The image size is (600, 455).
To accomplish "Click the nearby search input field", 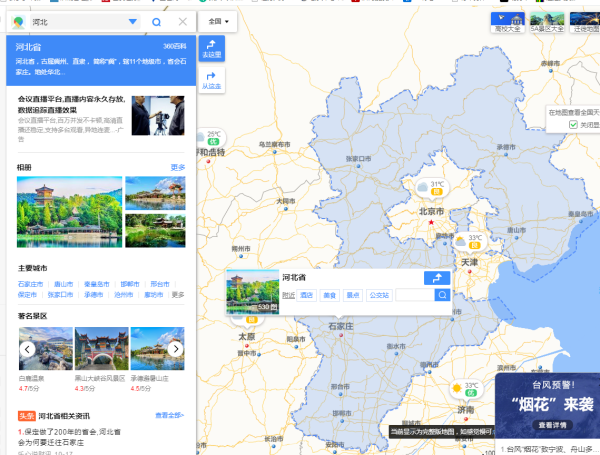I will tap(414, 295).
